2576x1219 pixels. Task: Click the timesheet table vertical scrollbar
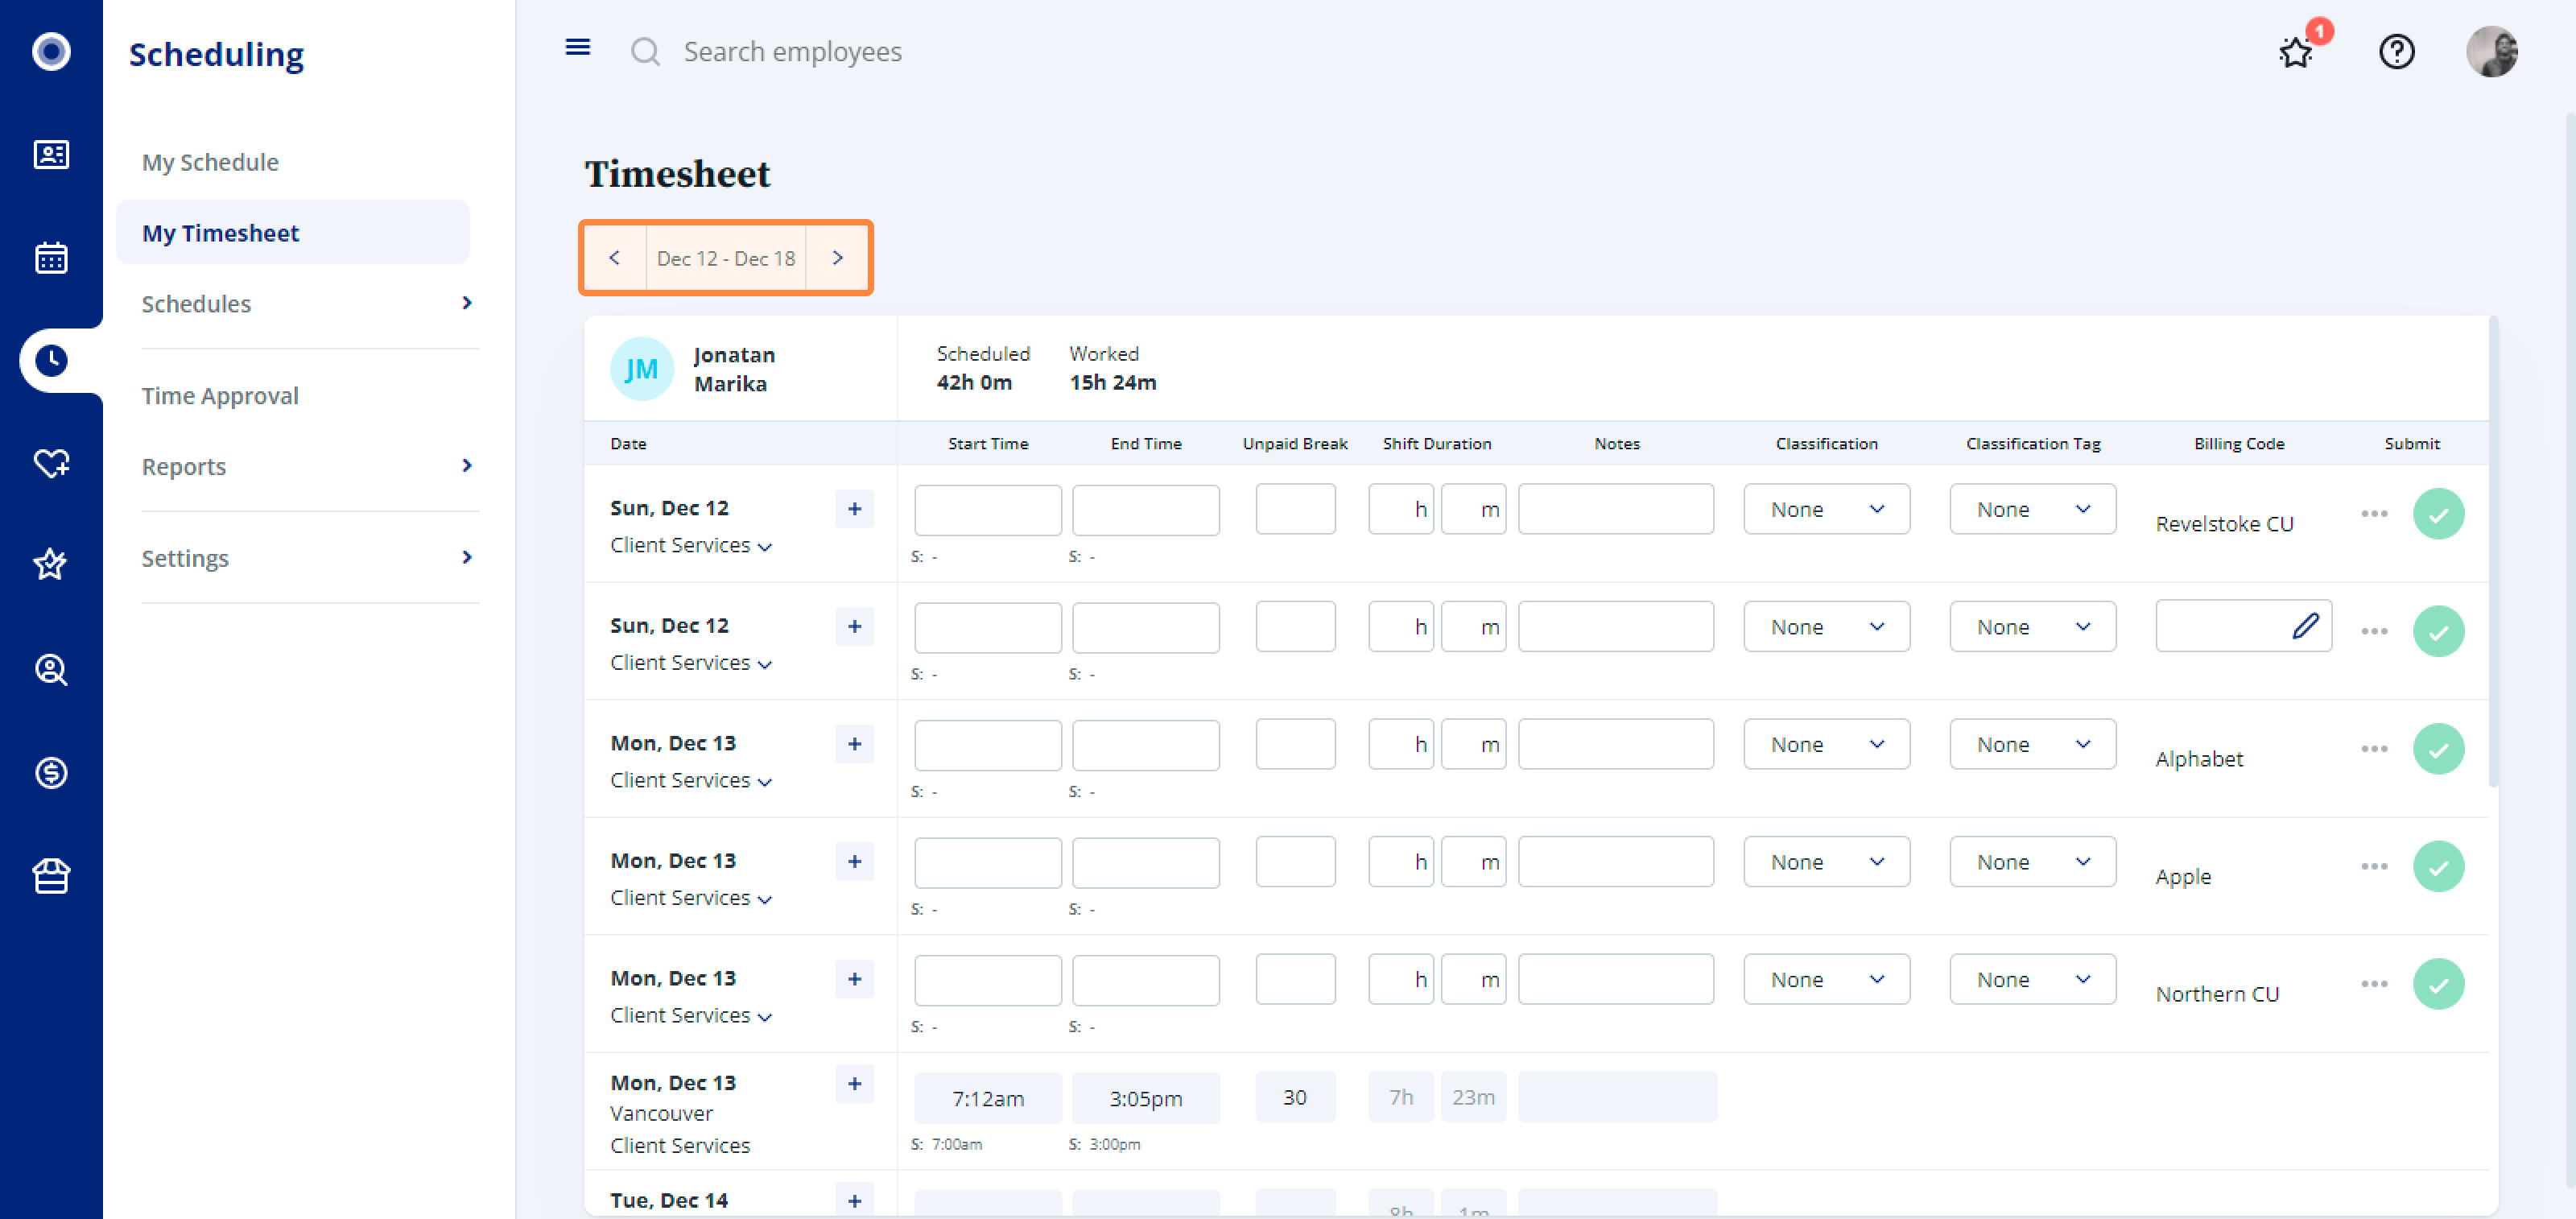(2494, 552)
